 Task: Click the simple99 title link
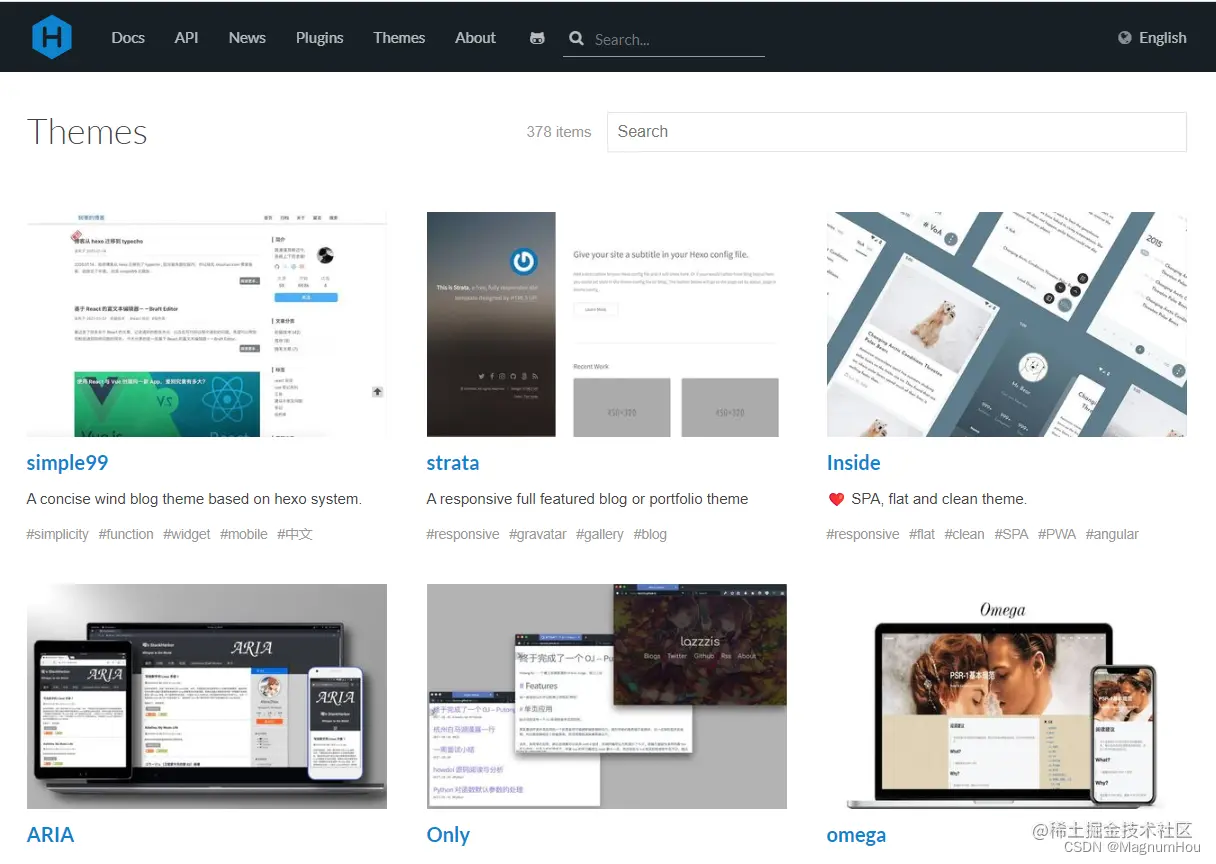67,463
